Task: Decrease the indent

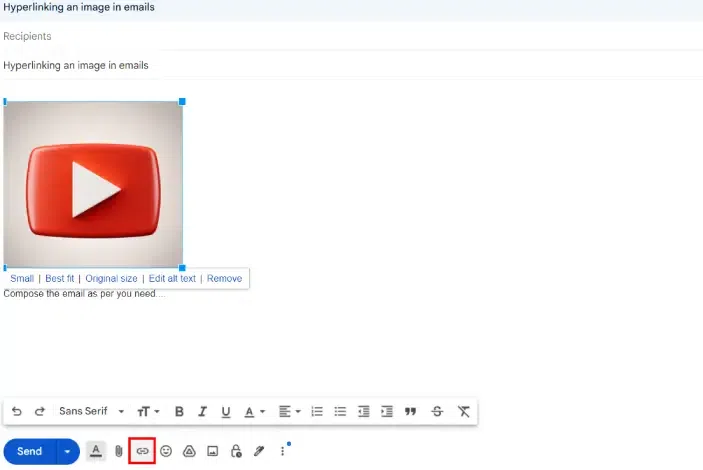Action: point(364,411)
